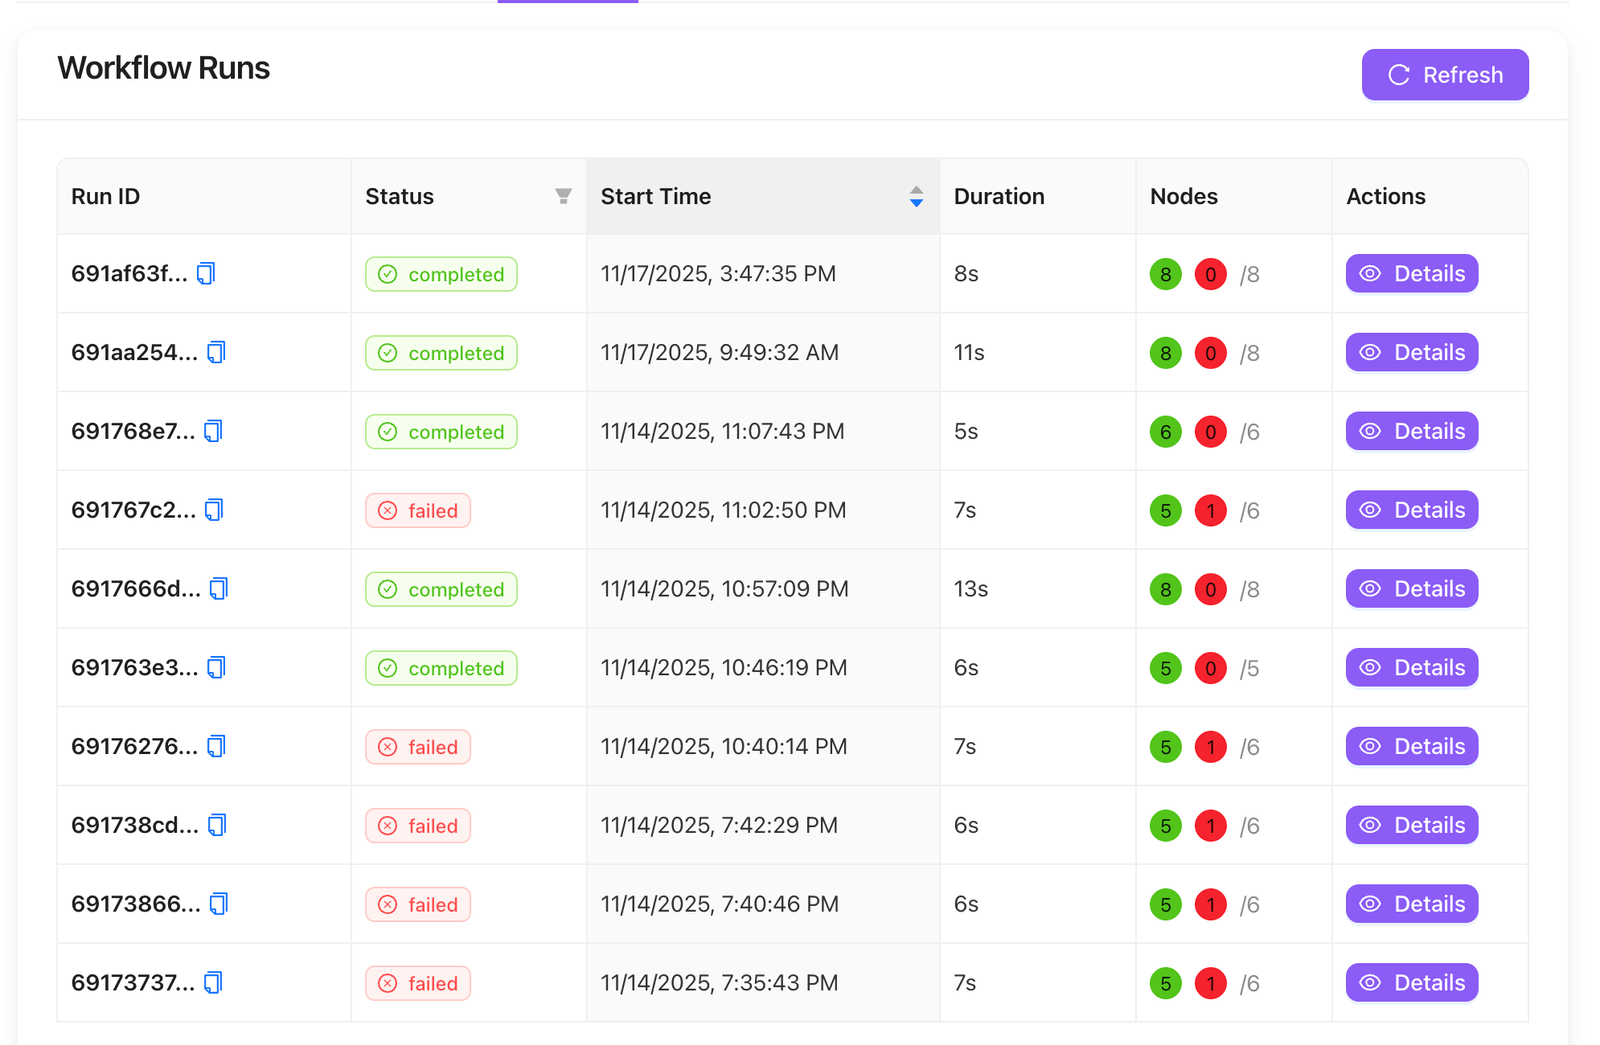
Task: Show details for the 13s duration run
Action: pos(1411,589)
